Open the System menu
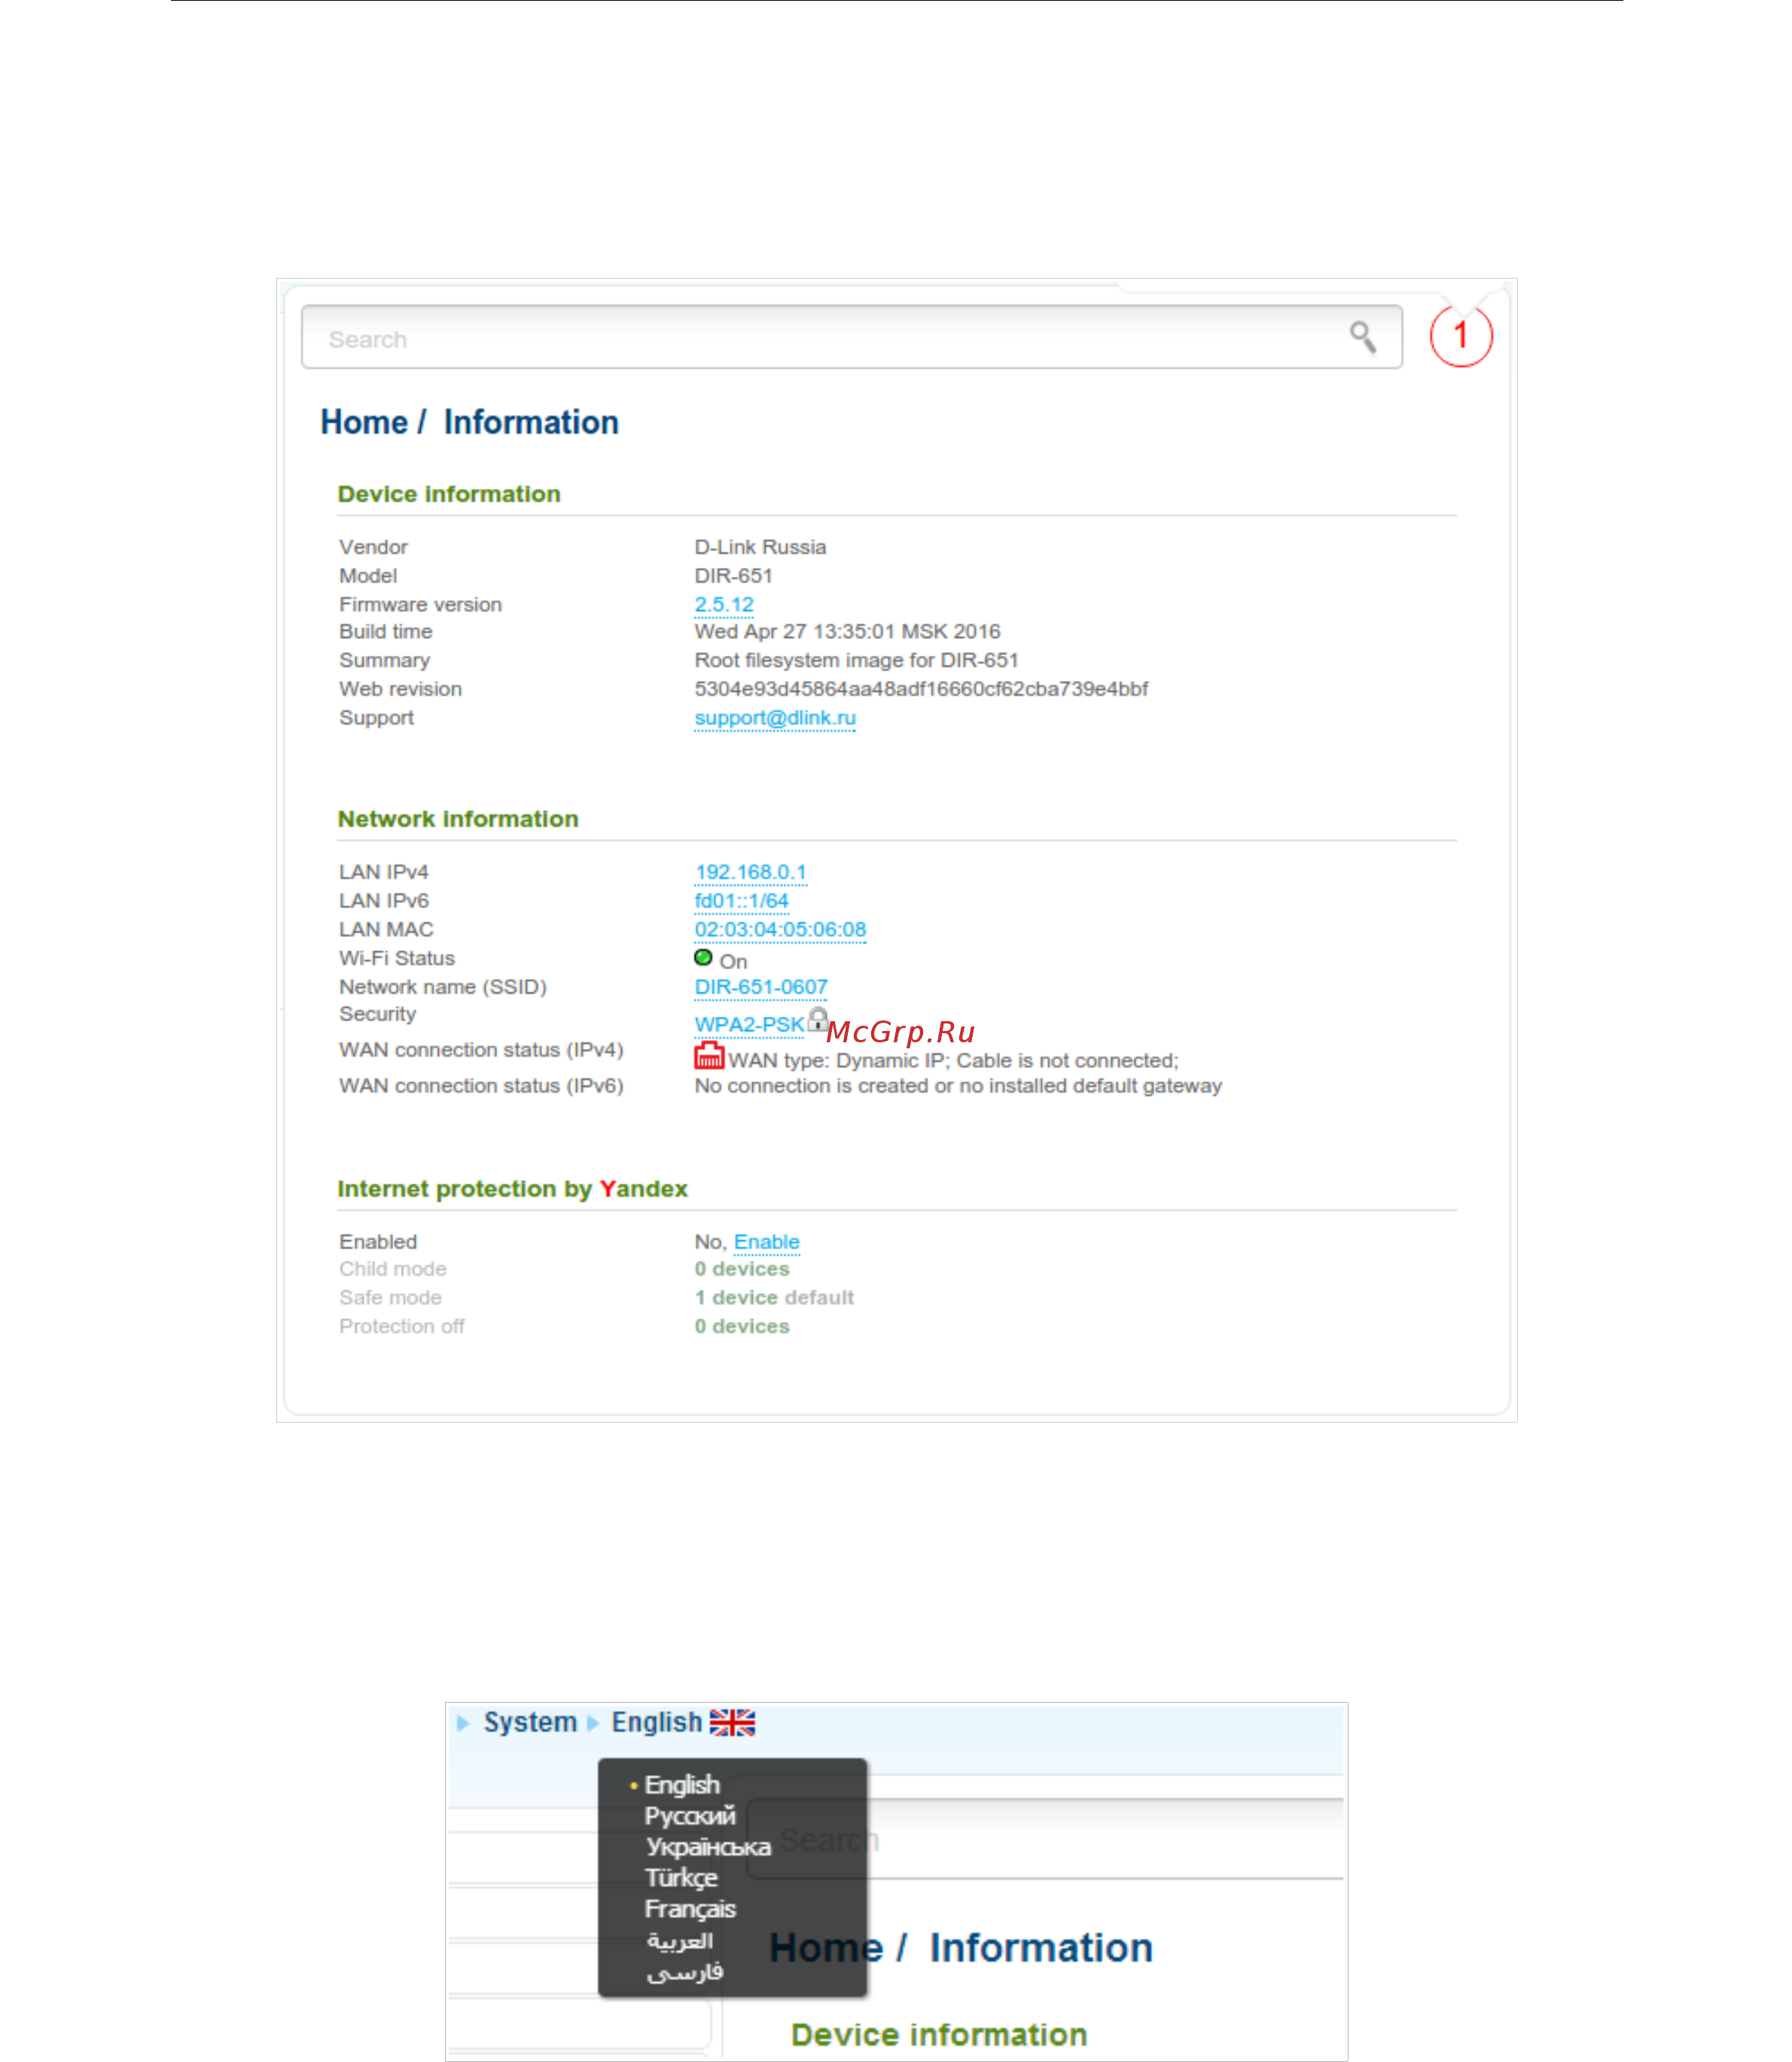This screenshot has width=1792, height=2062. click(530, 1723)
